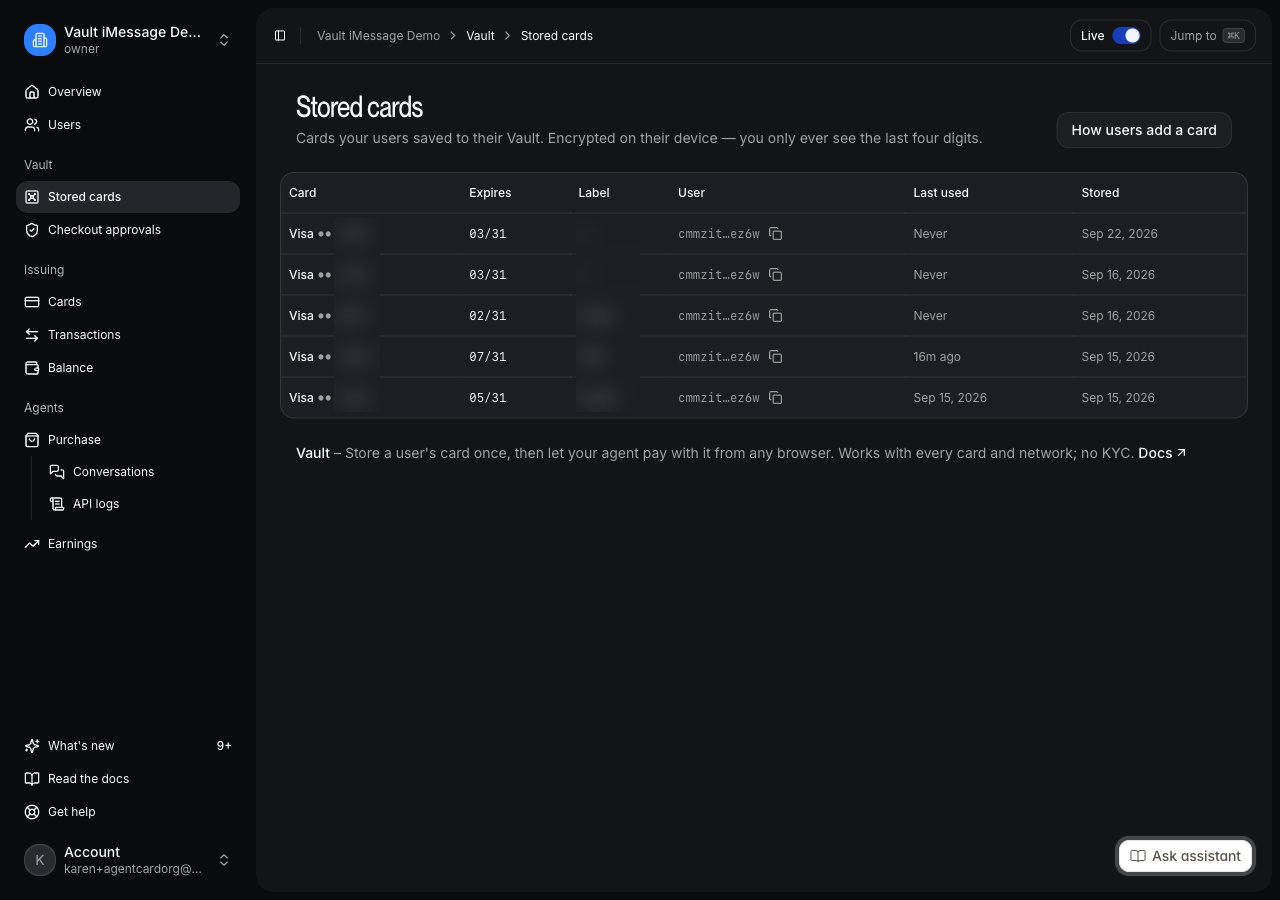Open Purchase agent section
The image size is (1280, 900).
pos(128,440)
